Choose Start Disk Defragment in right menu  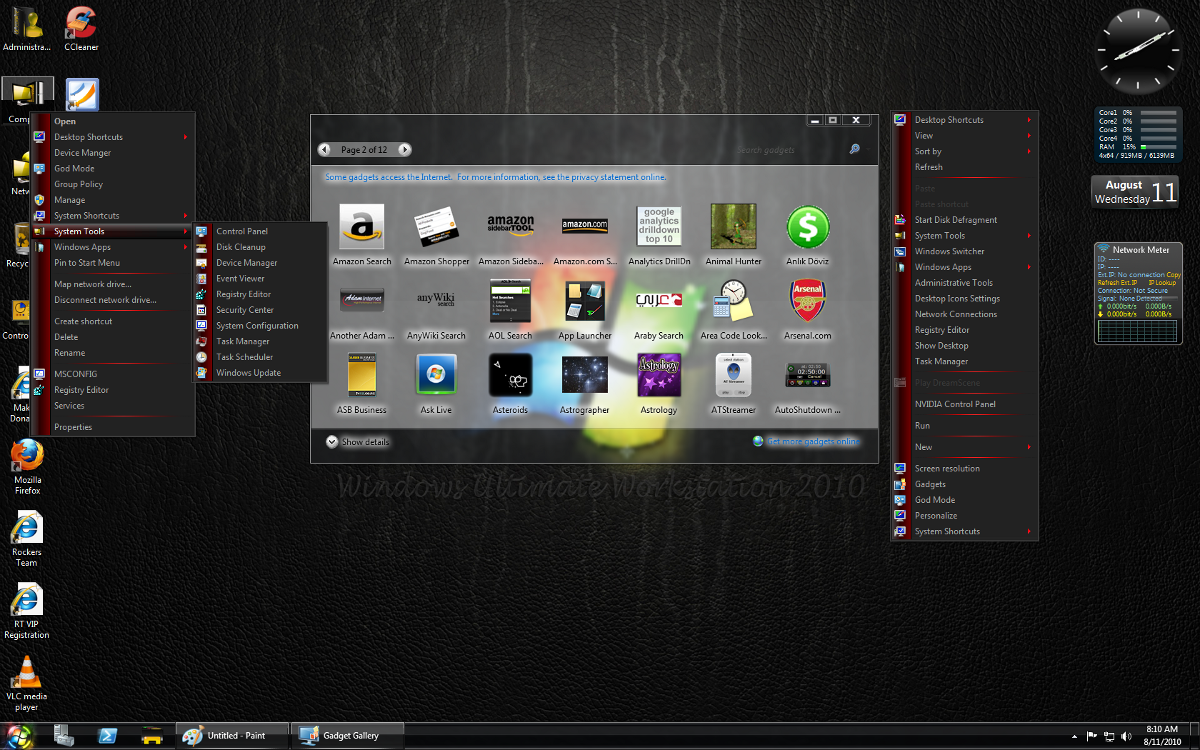(965, 220)
